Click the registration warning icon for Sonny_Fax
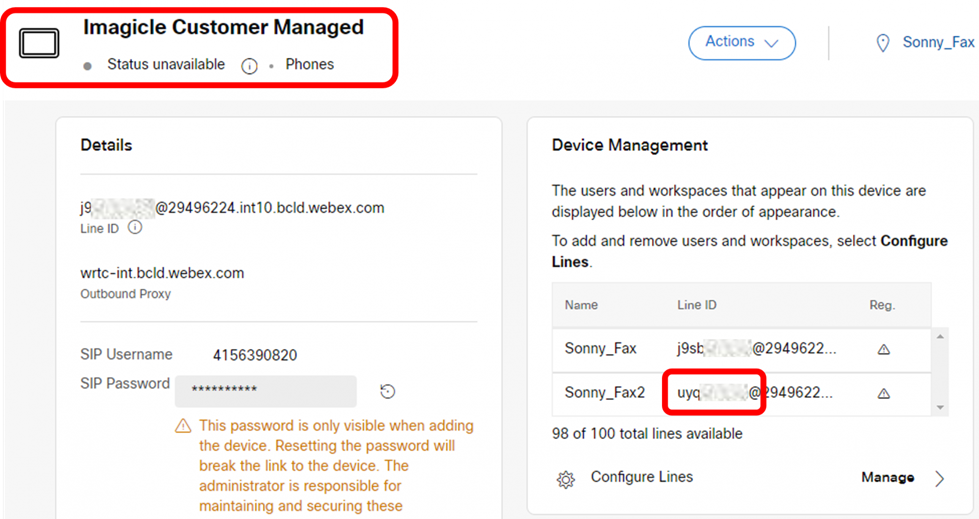The width and height of the screenshot is (979, 519). pyautogui.click(x=883, y=349)
